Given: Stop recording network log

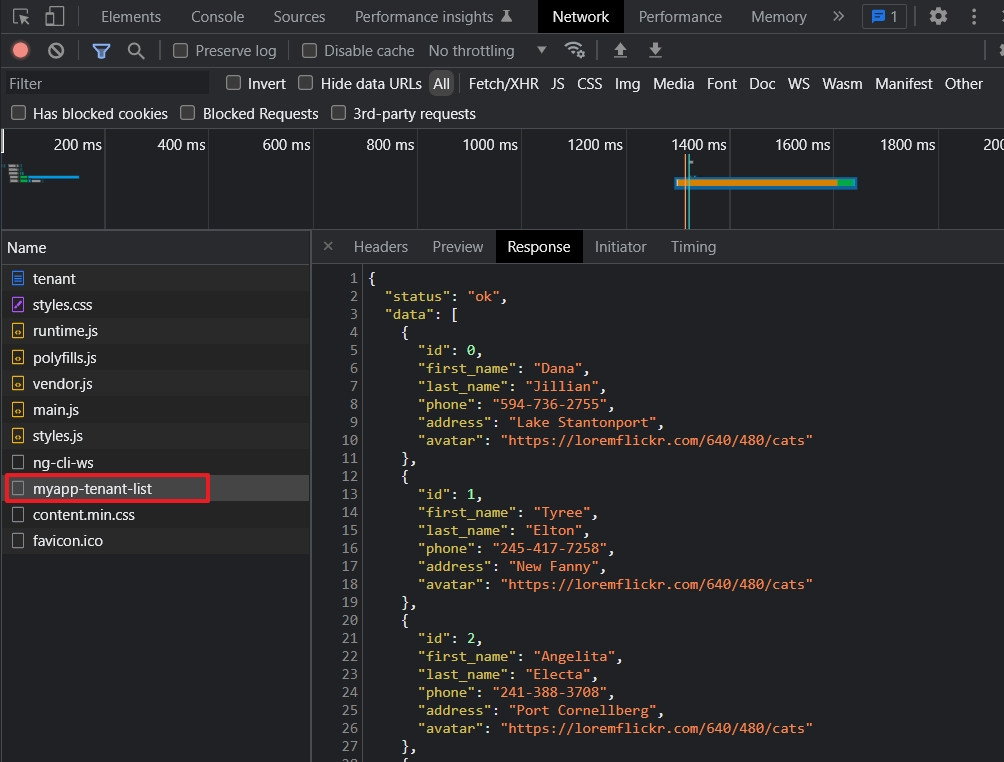Looking at the screenshot, I should pos(20,51).
